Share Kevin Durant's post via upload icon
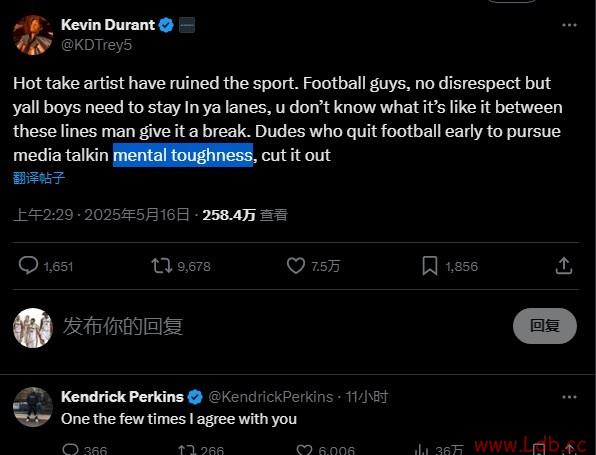This screenshot has width=596, height=455. [x=564, y=265]
